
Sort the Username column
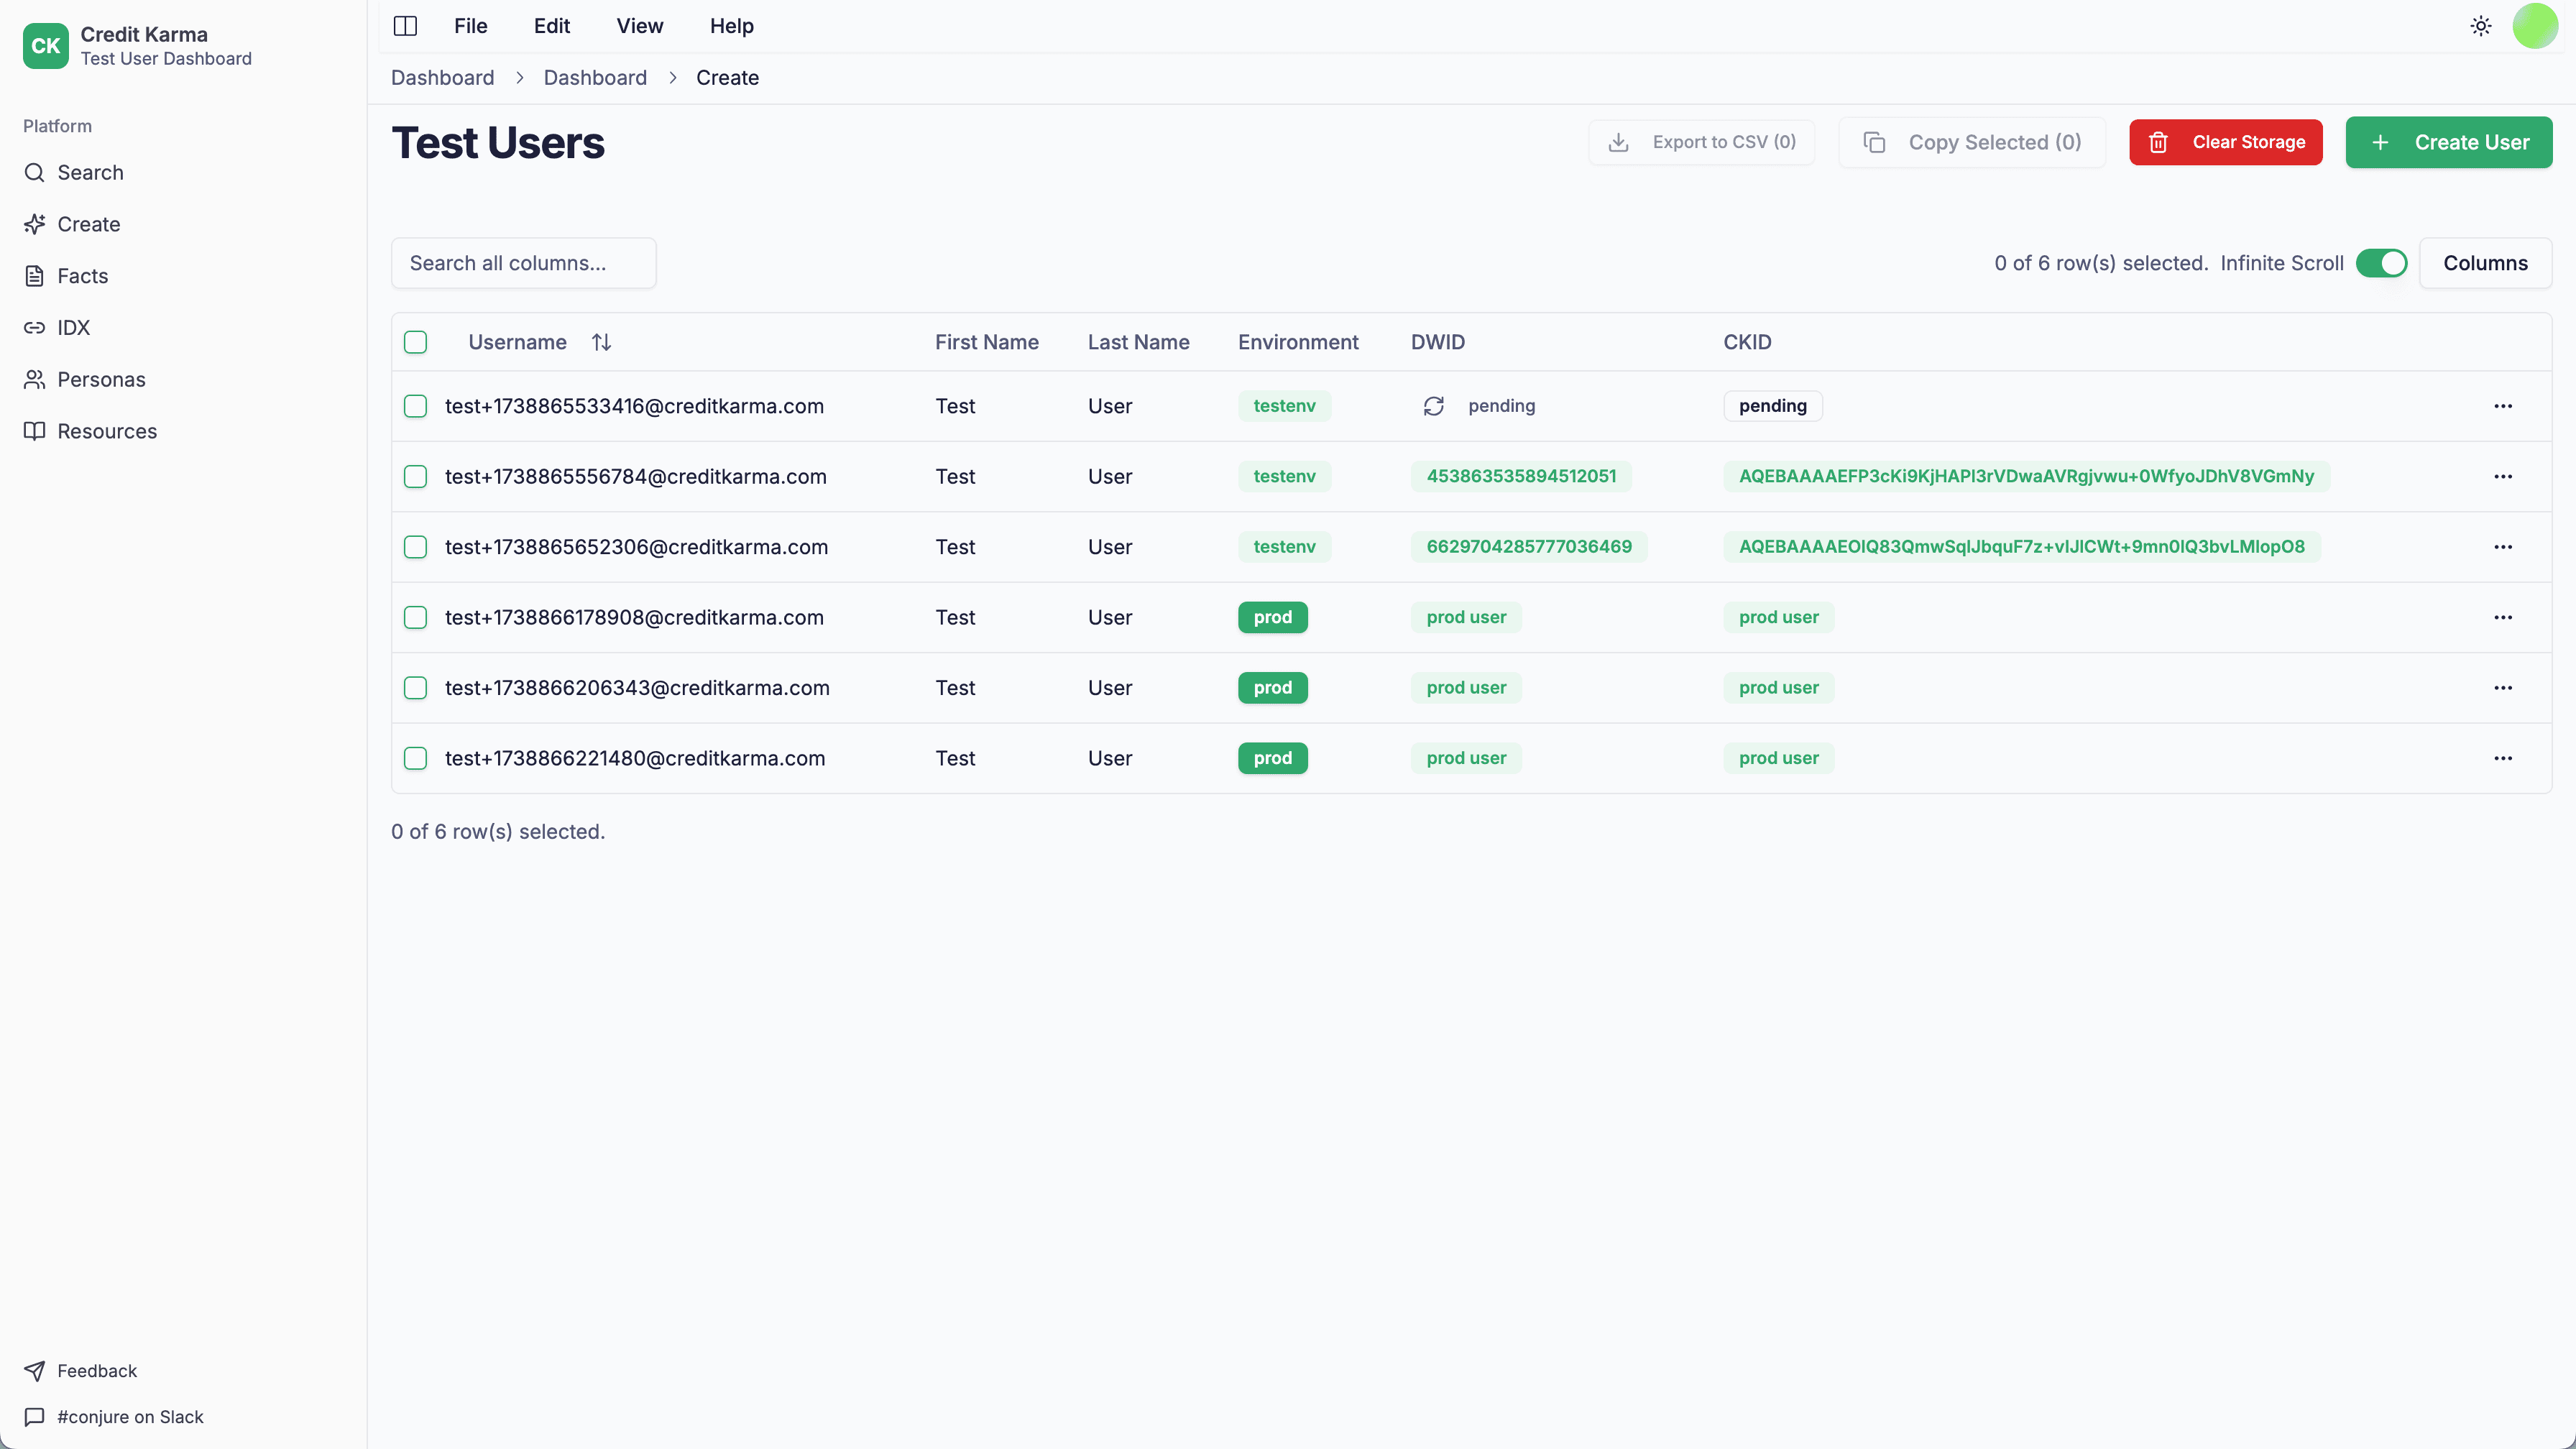601,341
